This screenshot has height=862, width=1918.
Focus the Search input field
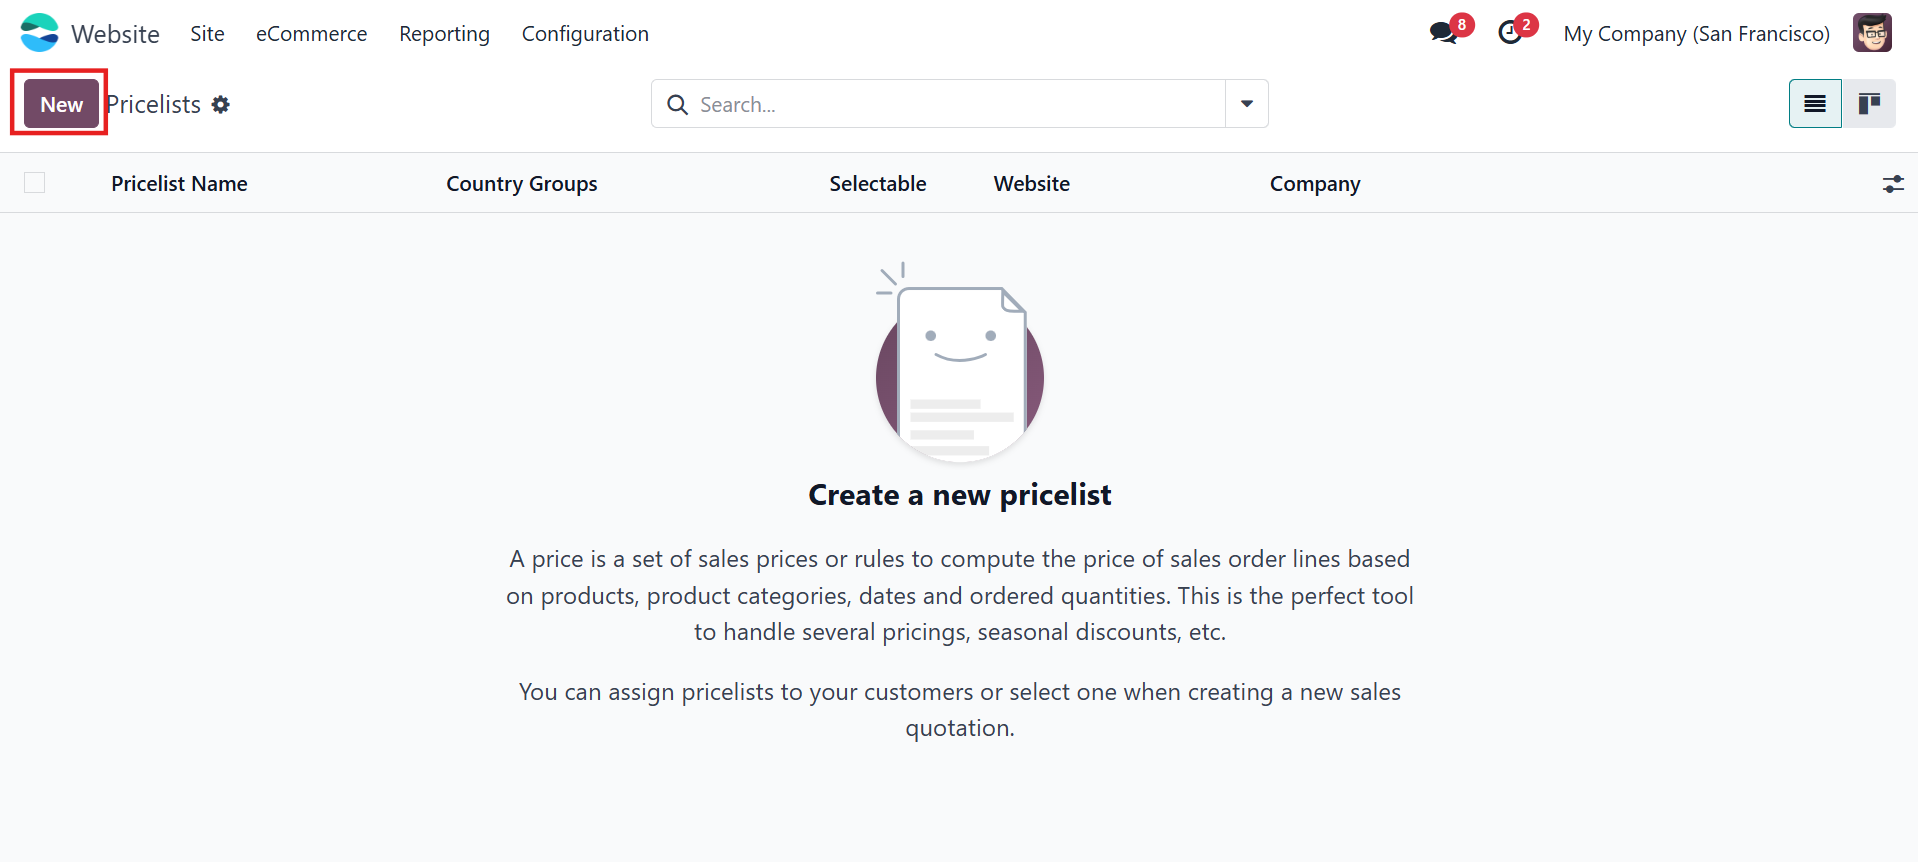[958, 104]
